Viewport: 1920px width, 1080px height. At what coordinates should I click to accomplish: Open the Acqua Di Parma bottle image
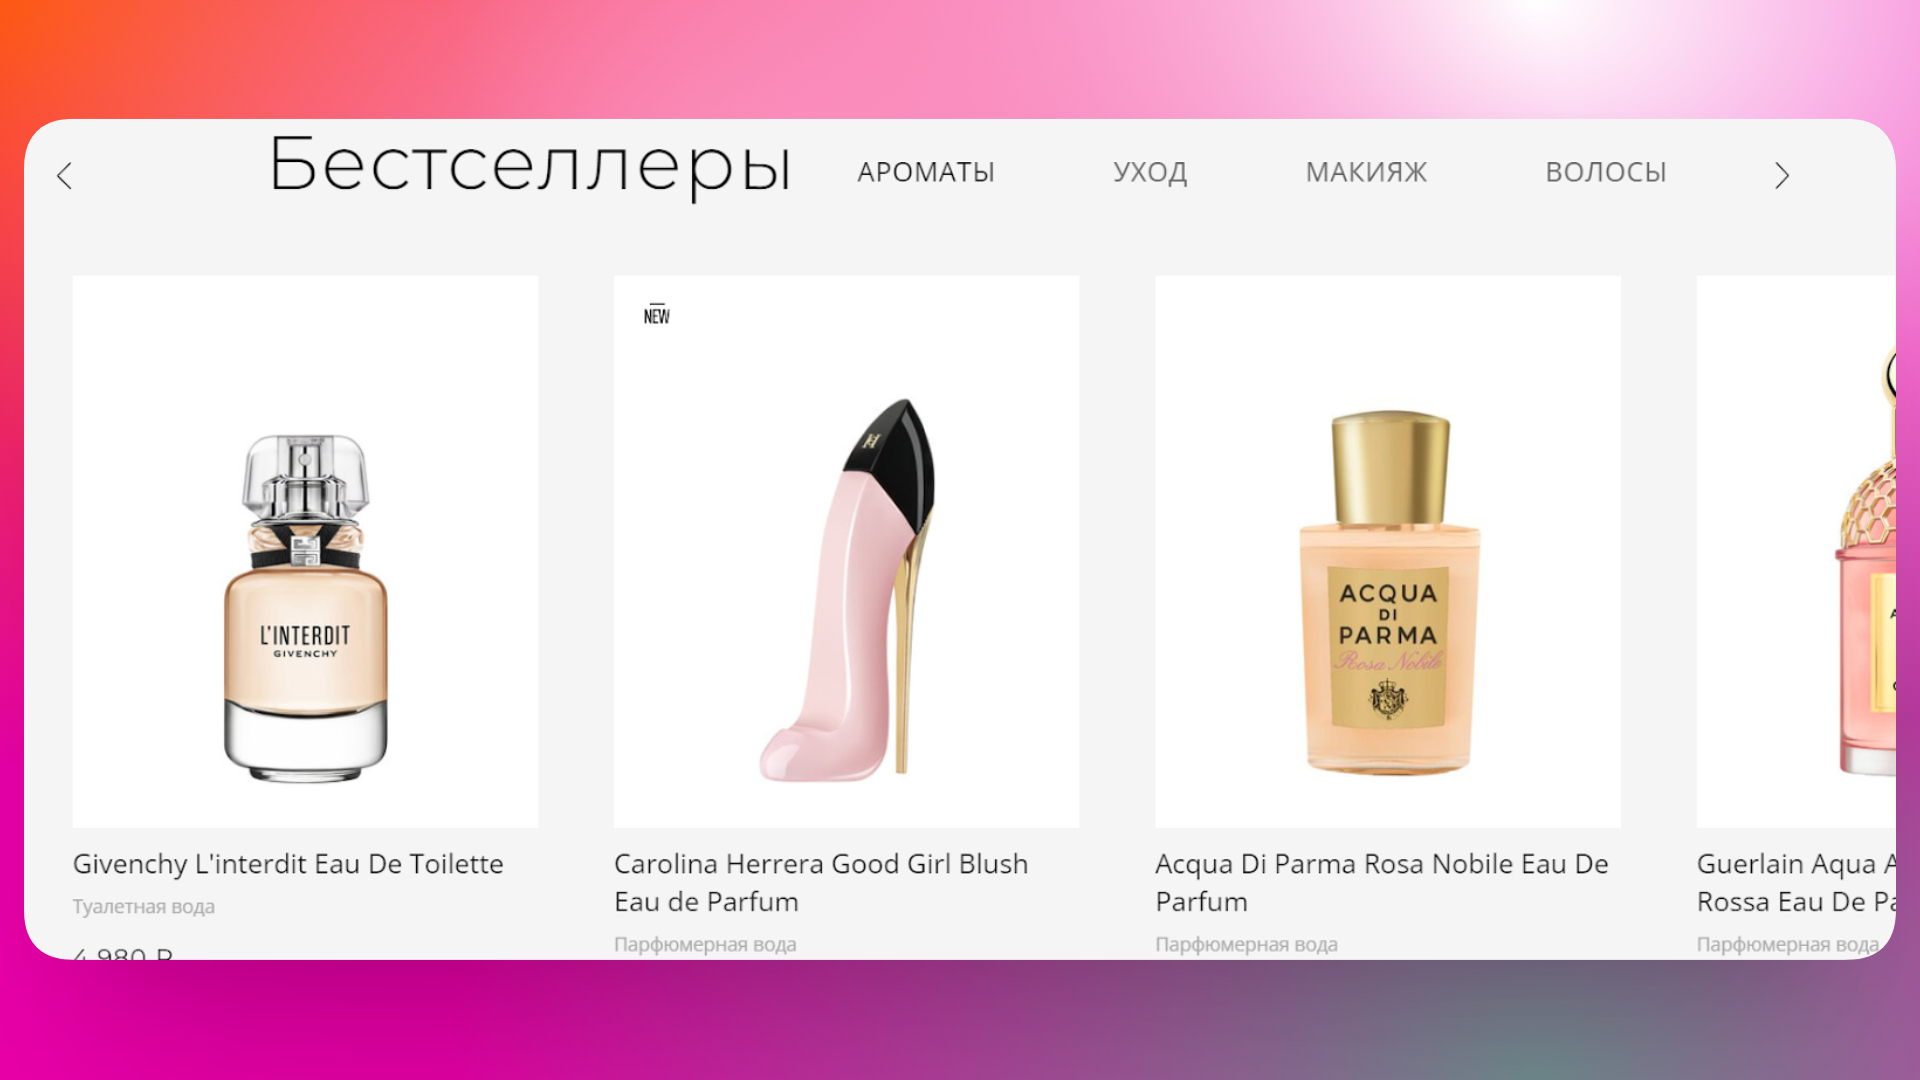pyautogui.click(x=1388, y=552)
